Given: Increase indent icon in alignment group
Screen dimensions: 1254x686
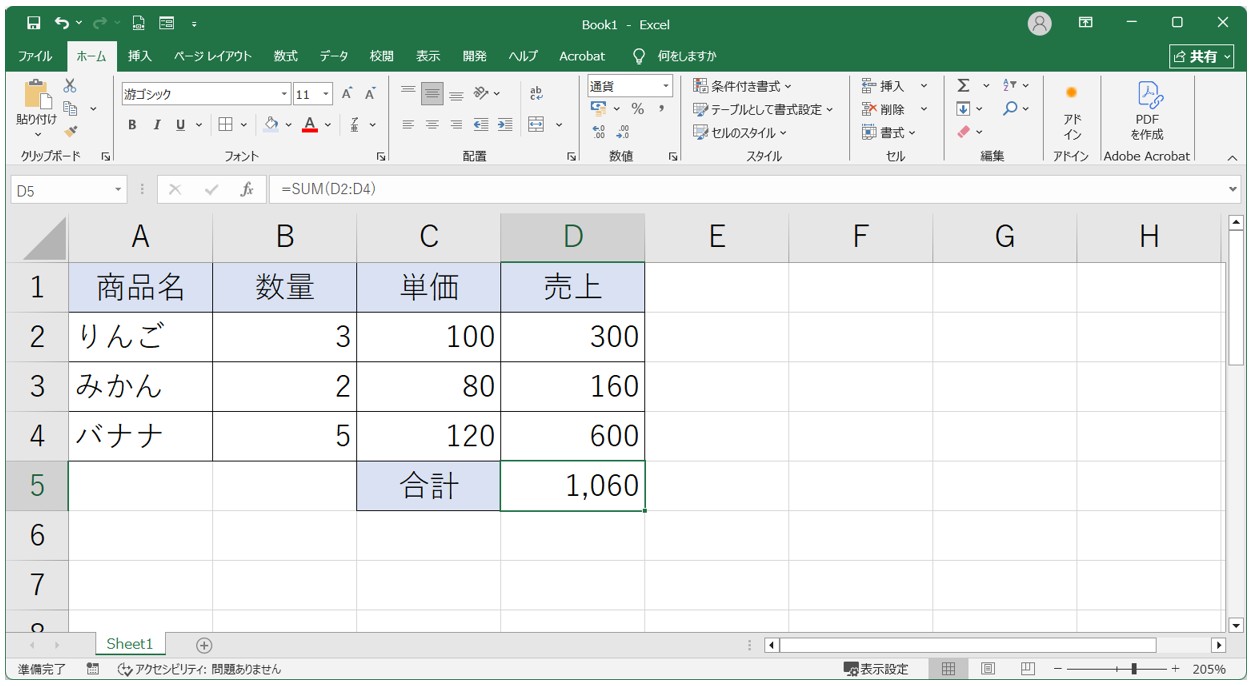Looking at the screenshot, I should tap(505, 125).
